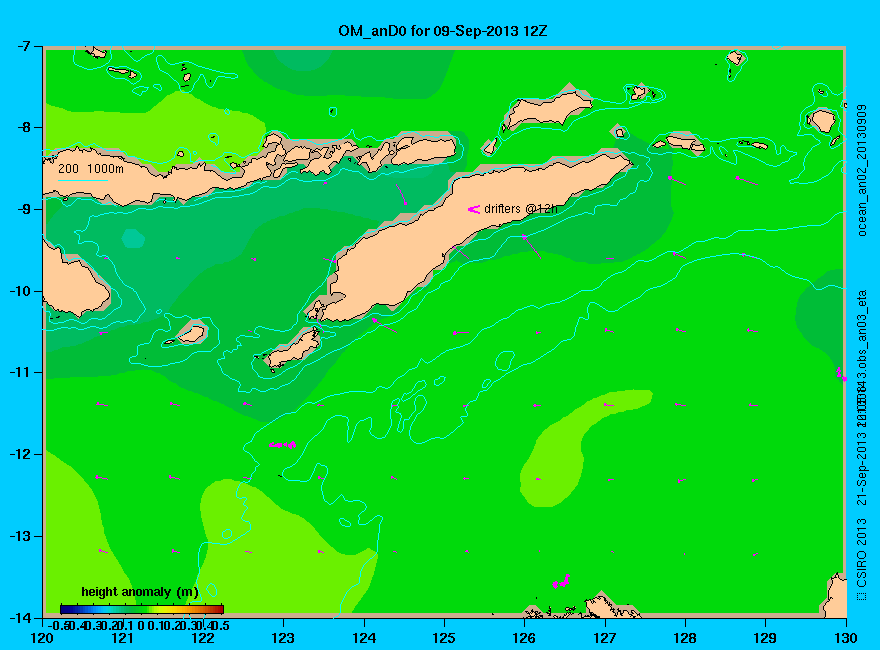This screenshot has height=650, width=880.
Task: Click the vertical 'ocean_an02_20130909' text
Action: point(862,170)
